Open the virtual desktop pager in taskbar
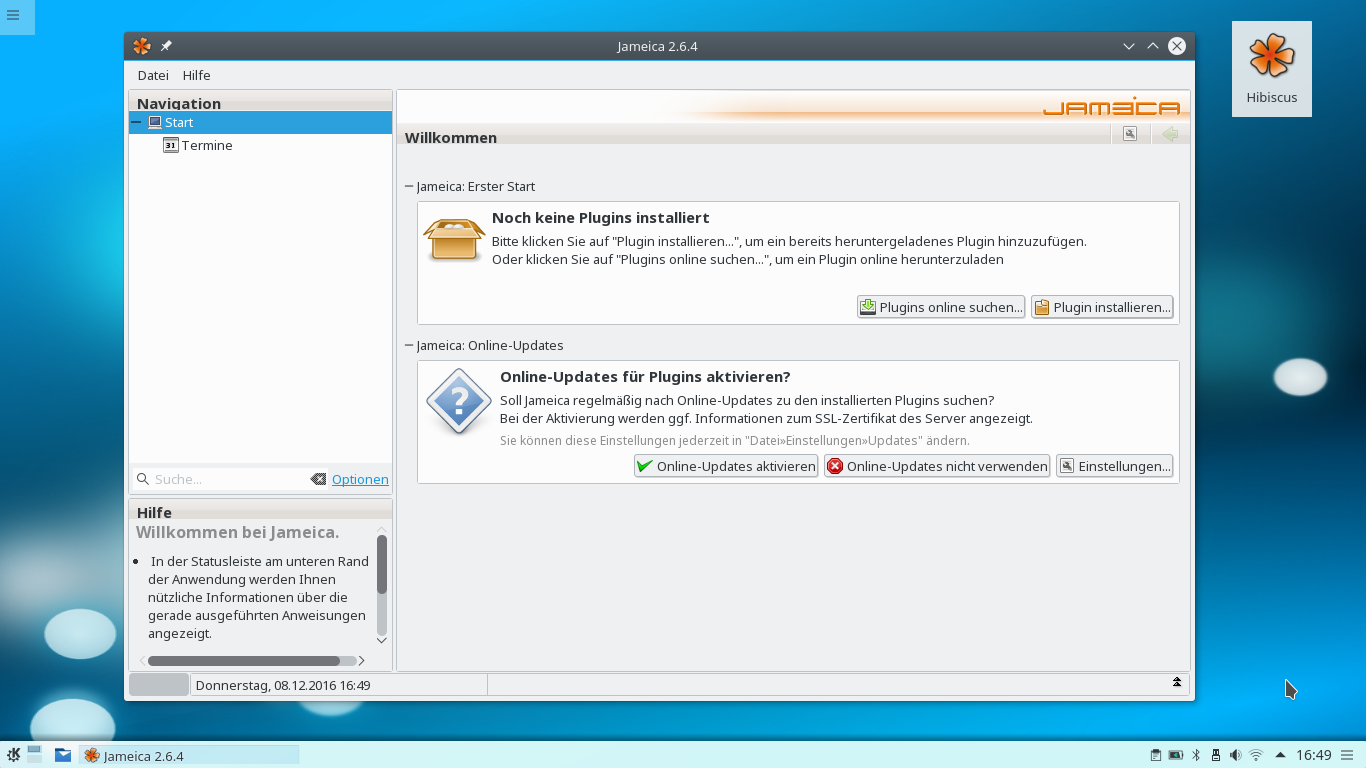This screenshot has height=768, width=1366. pos(35,755)
